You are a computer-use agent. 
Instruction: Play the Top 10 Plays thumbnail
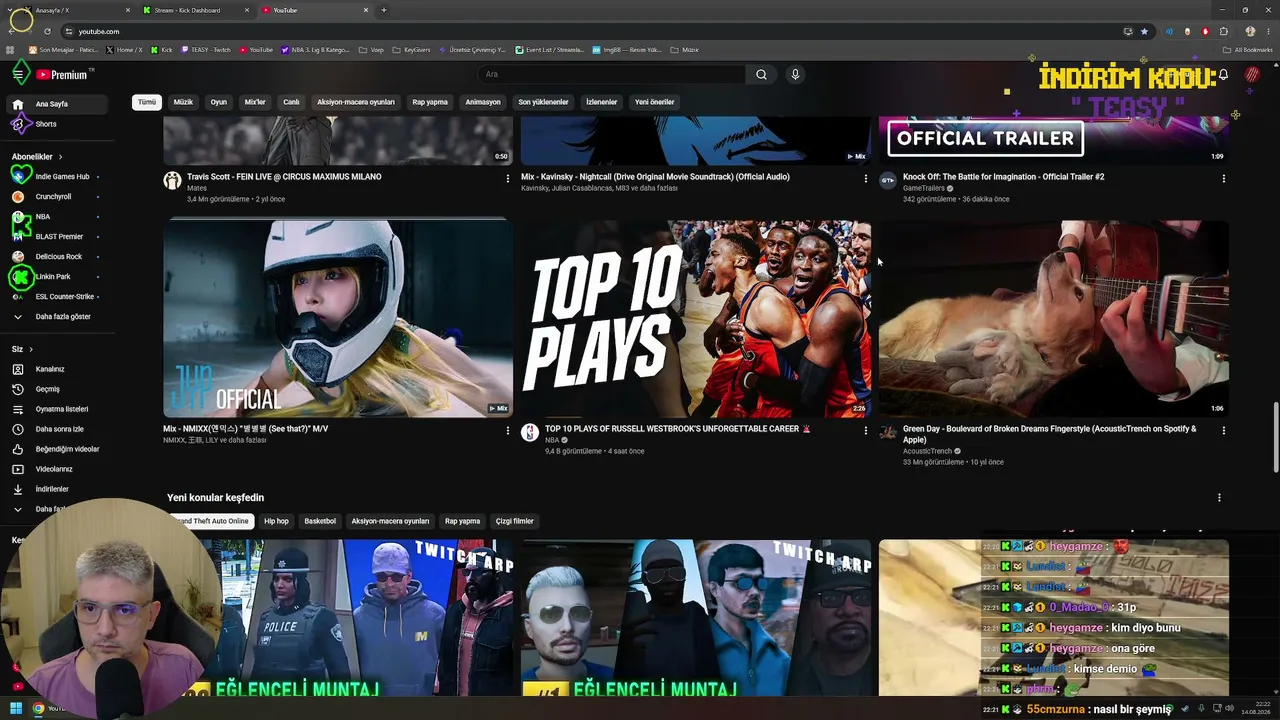(696, 319)
